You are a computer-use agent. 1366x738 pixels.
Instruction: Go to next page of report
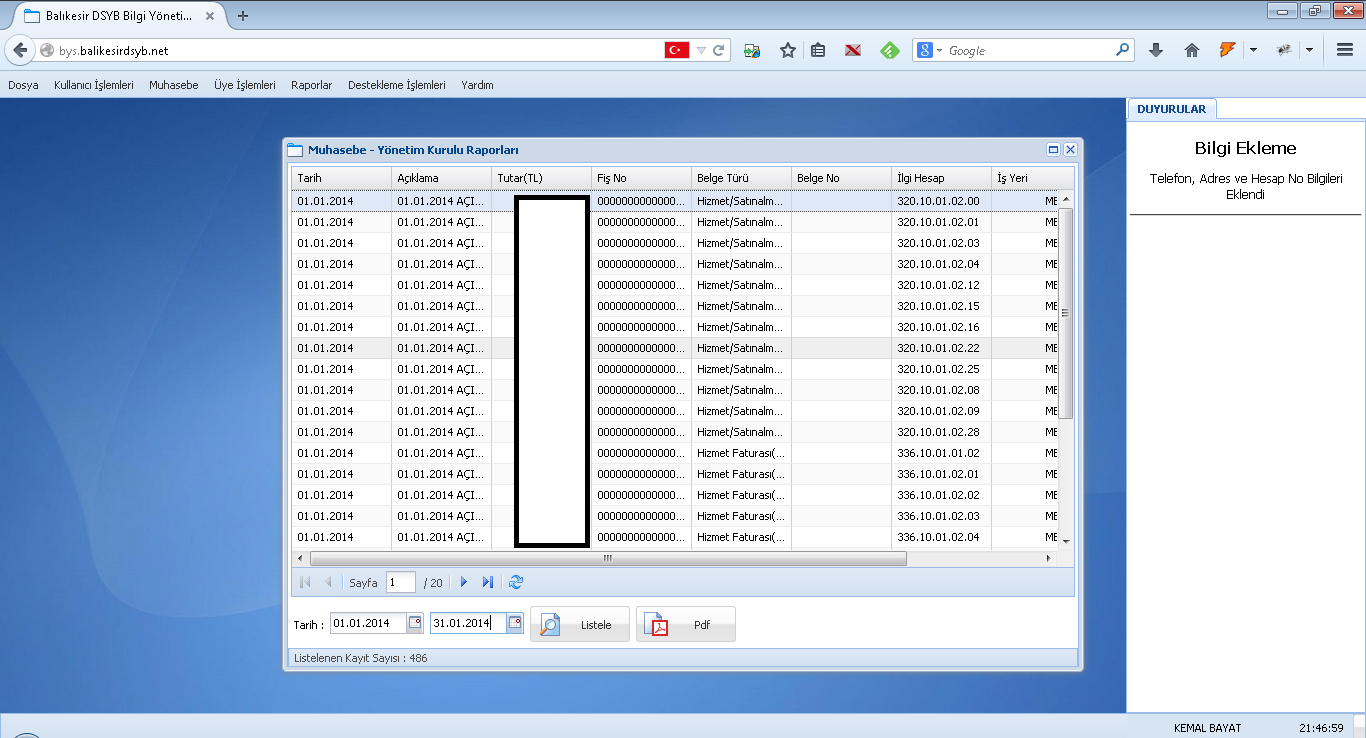coord(463,582)
